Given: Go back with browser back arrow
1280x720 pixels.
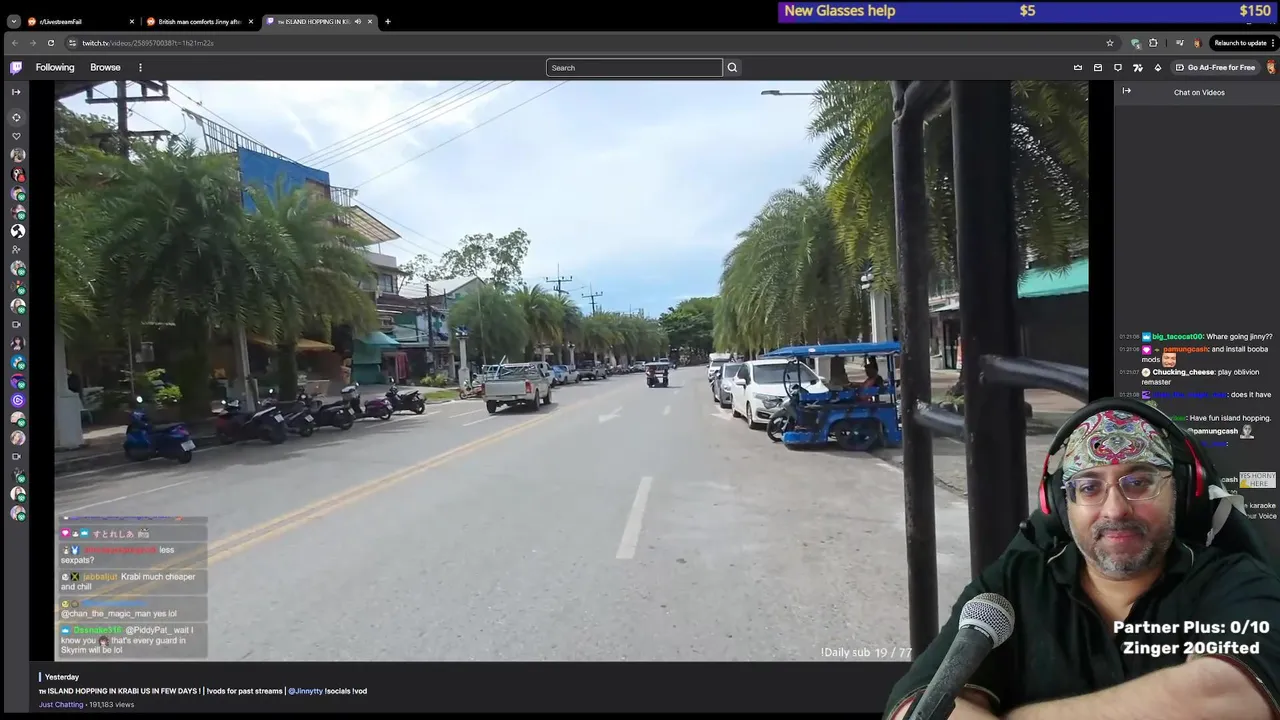Looking at the screenshot, I should tap(14, 43).
